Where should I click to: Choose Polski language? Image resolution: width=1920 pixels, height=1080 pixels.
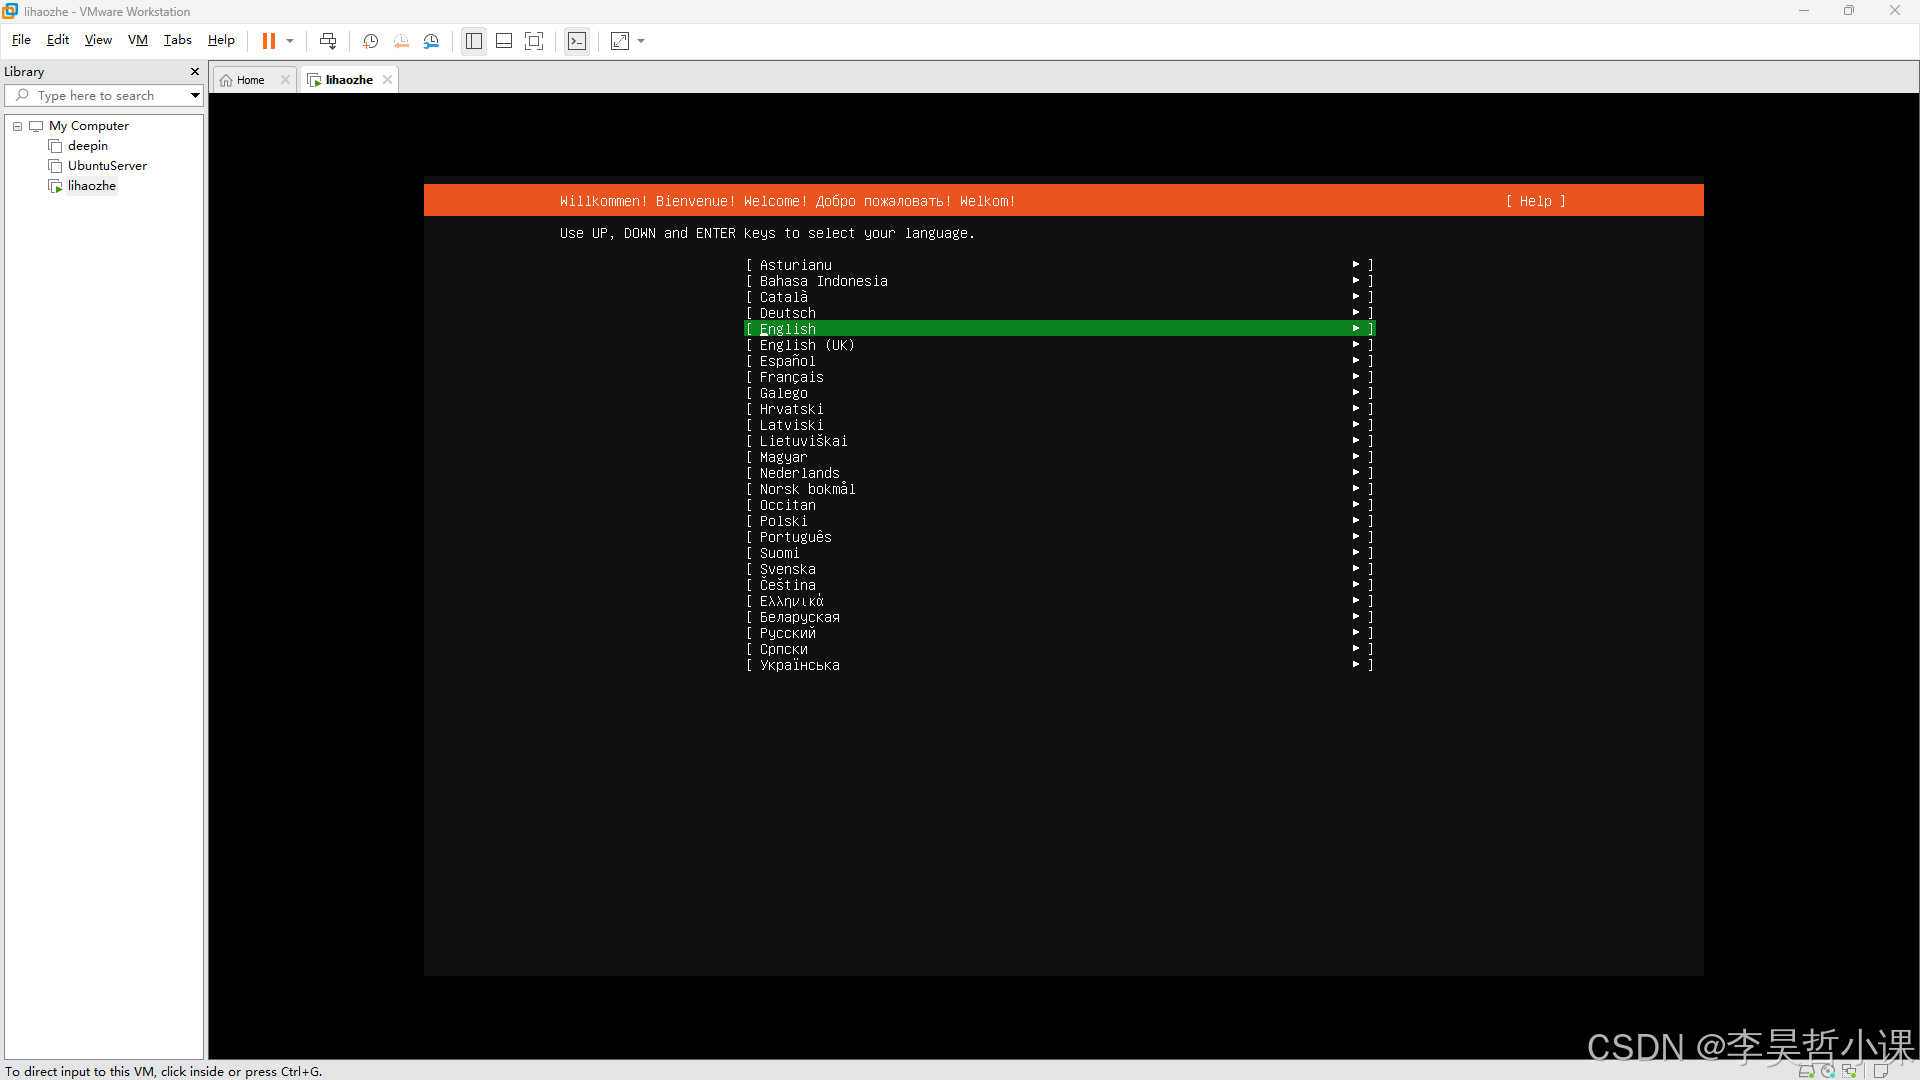click(x=1060, y=521)
